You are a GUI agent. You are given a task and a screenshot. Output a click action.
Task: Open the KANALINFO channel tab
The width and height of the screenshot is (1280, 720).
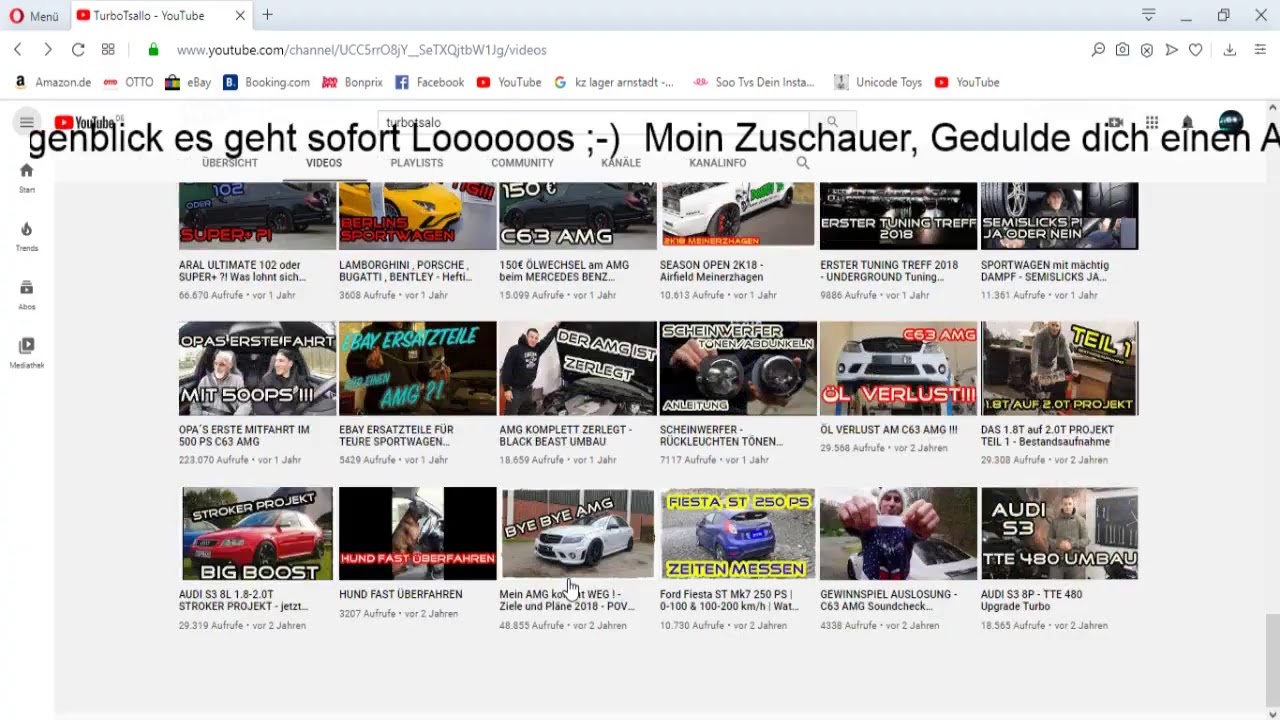coord(717,162)
